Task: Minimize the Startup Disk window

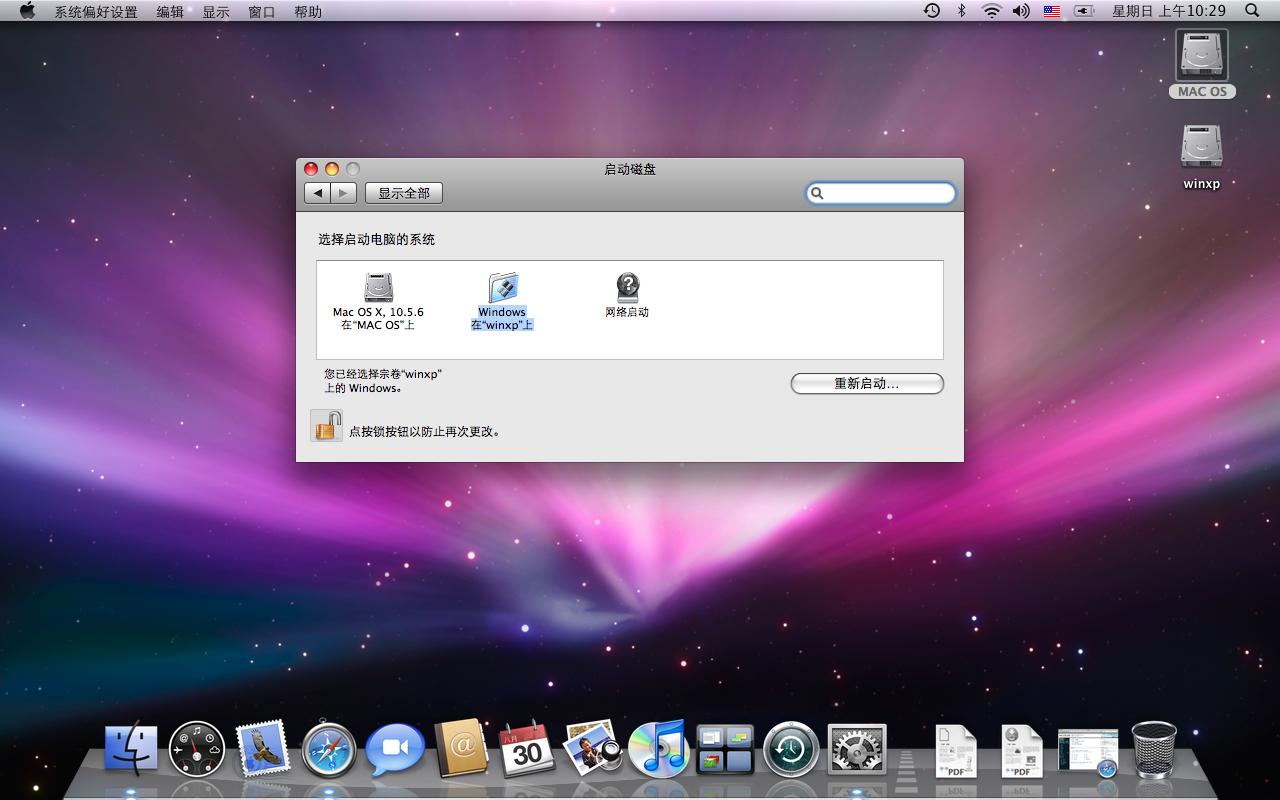Action: [332, 169]
